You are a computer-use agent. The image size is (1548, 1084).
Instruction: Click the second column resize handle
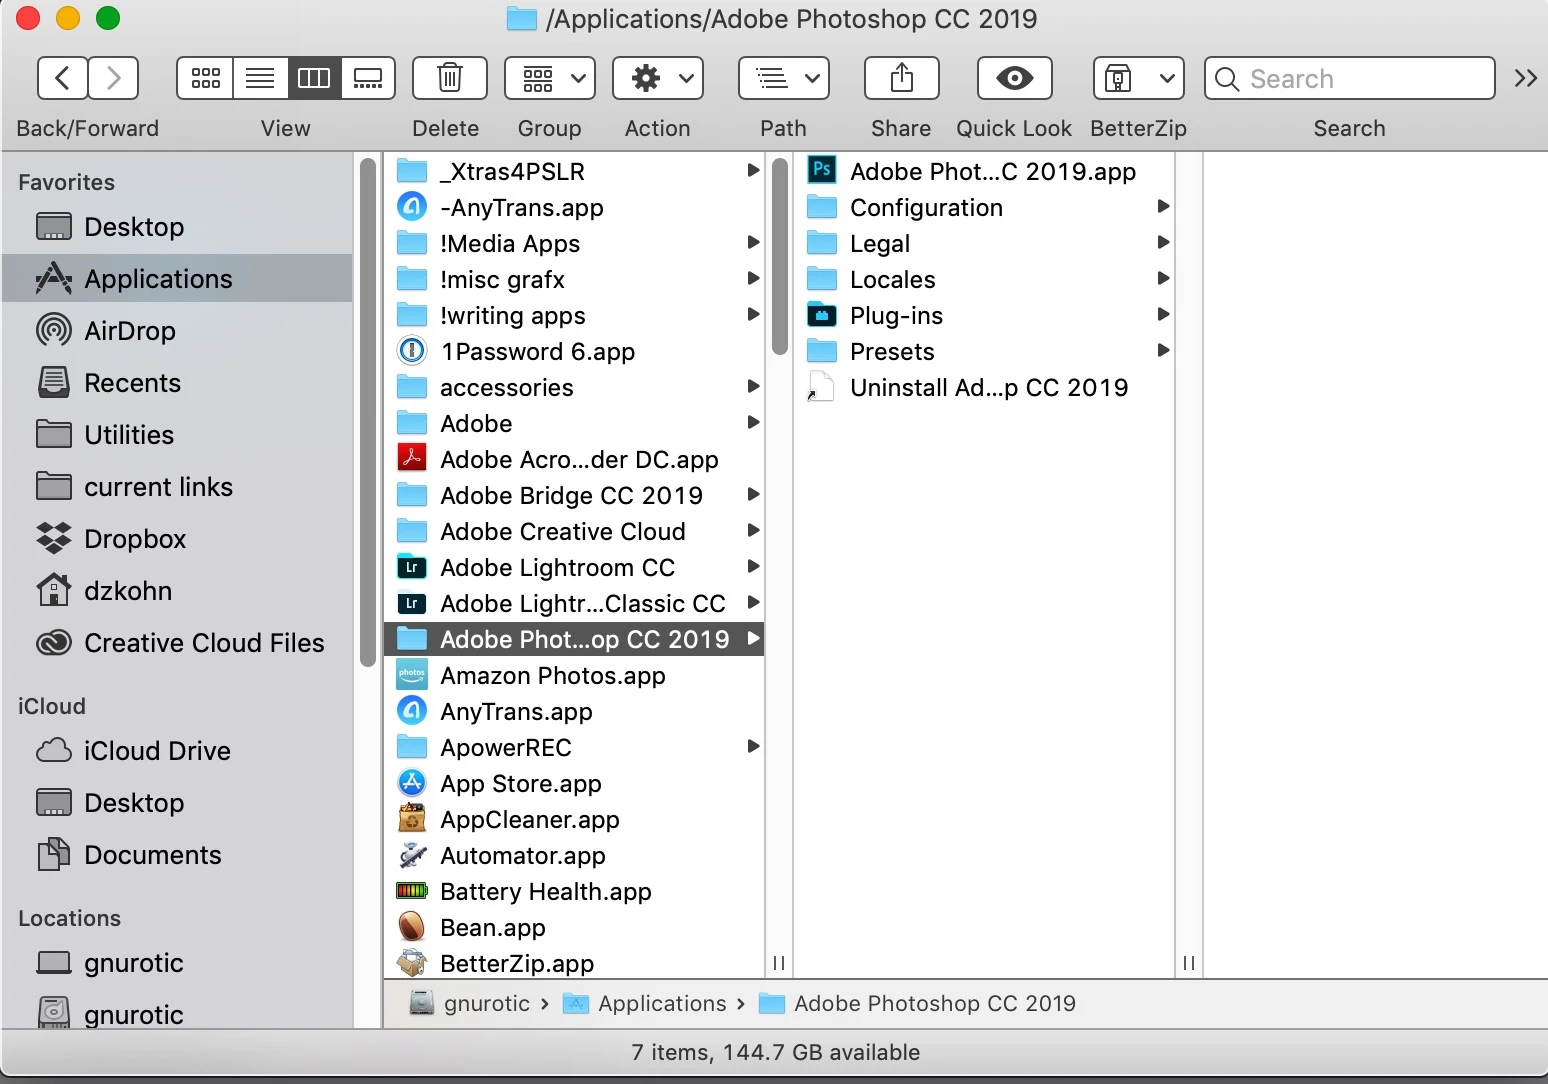coord(1189,963)
